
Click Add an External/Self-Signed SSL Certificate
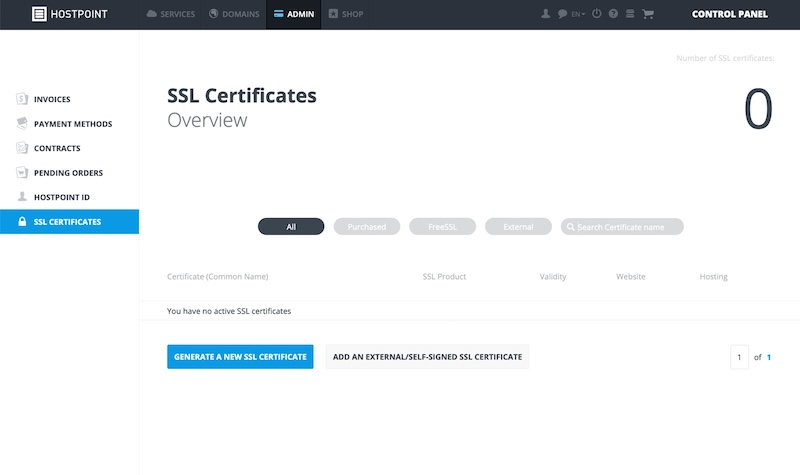tap(428, 357)
